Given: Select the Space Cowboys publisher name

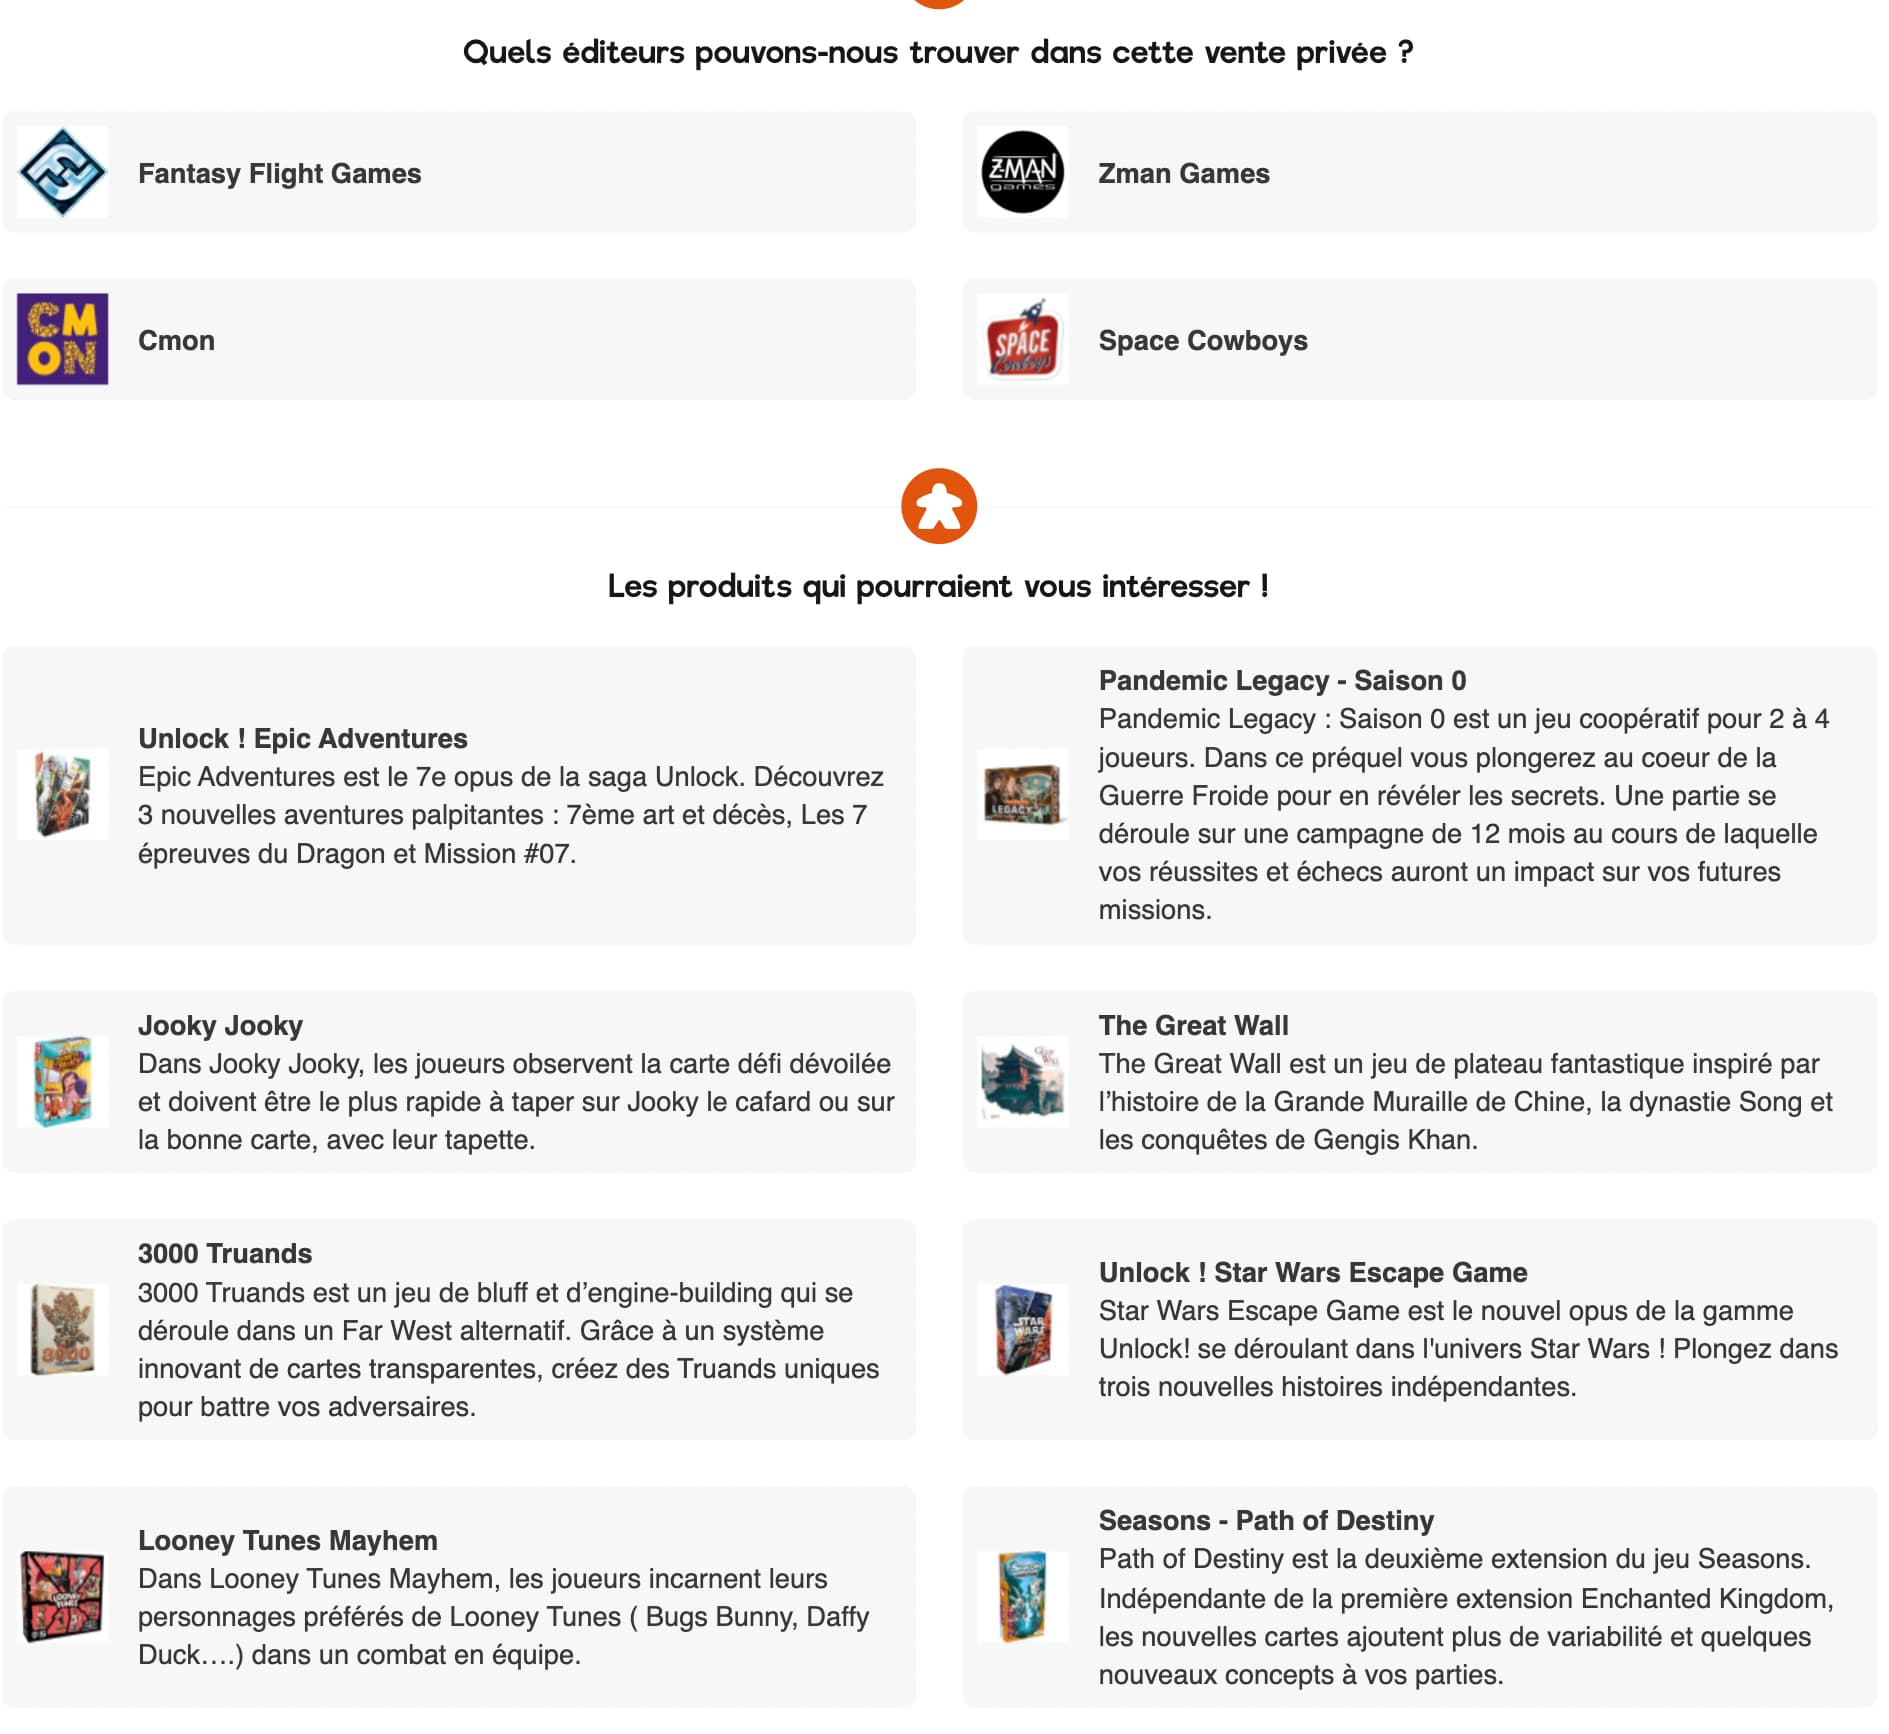Looking at the screenshot, I should point(1203,341).
